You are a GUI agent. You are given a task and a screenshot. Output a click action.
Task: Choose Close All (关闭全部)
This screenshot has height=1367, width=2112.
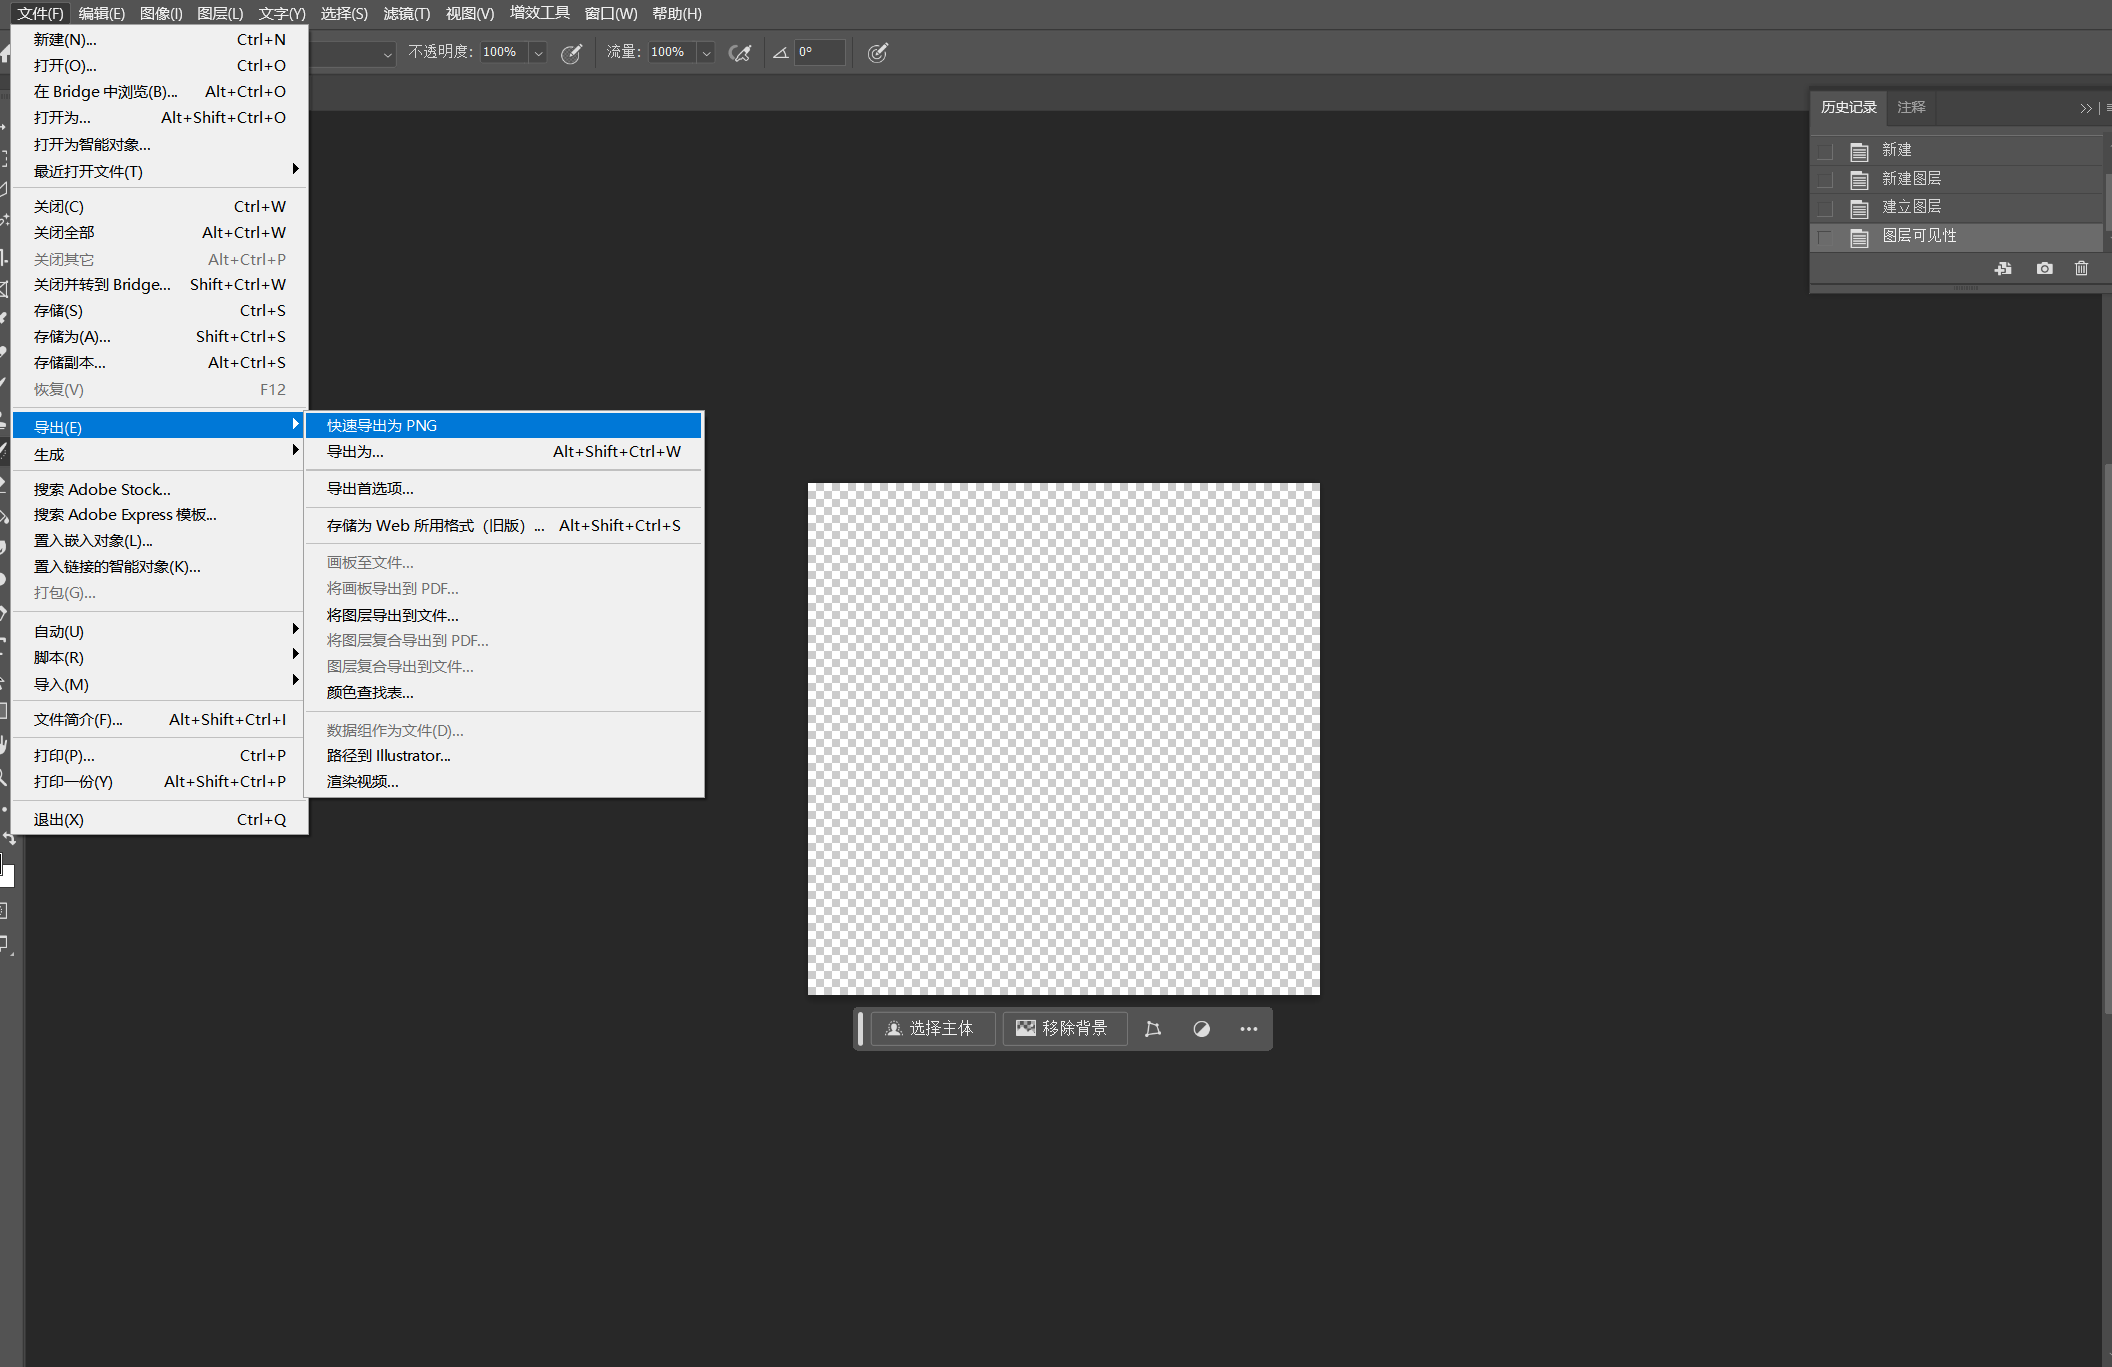click(159, 233)
